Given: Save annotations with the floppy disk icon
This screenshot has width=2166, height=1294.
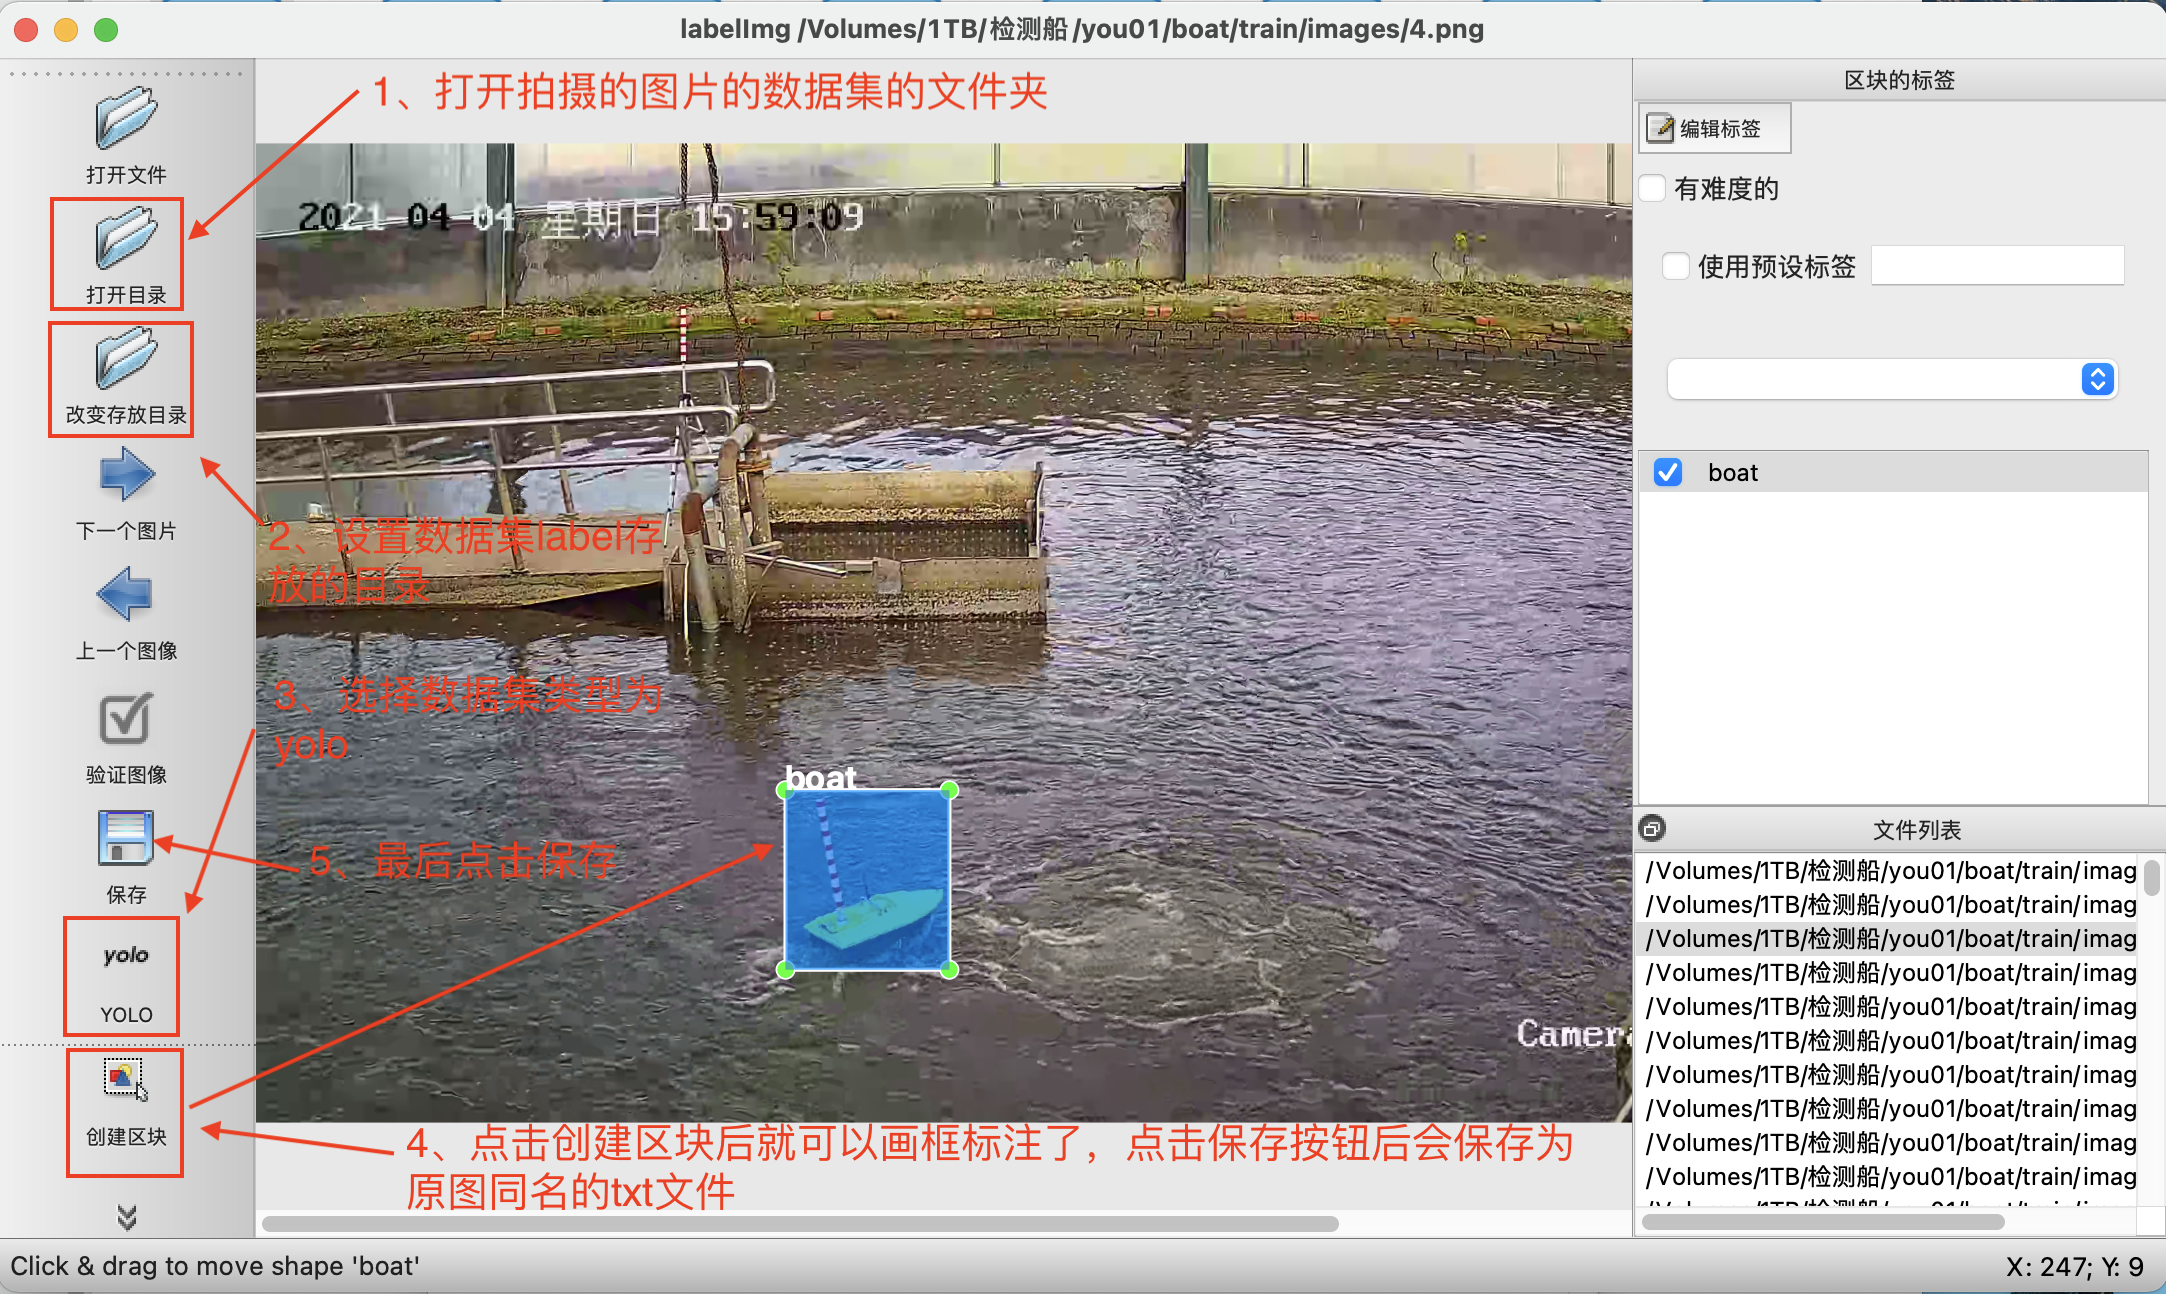Looking at the screenshot, I should (x=125, y=838).
